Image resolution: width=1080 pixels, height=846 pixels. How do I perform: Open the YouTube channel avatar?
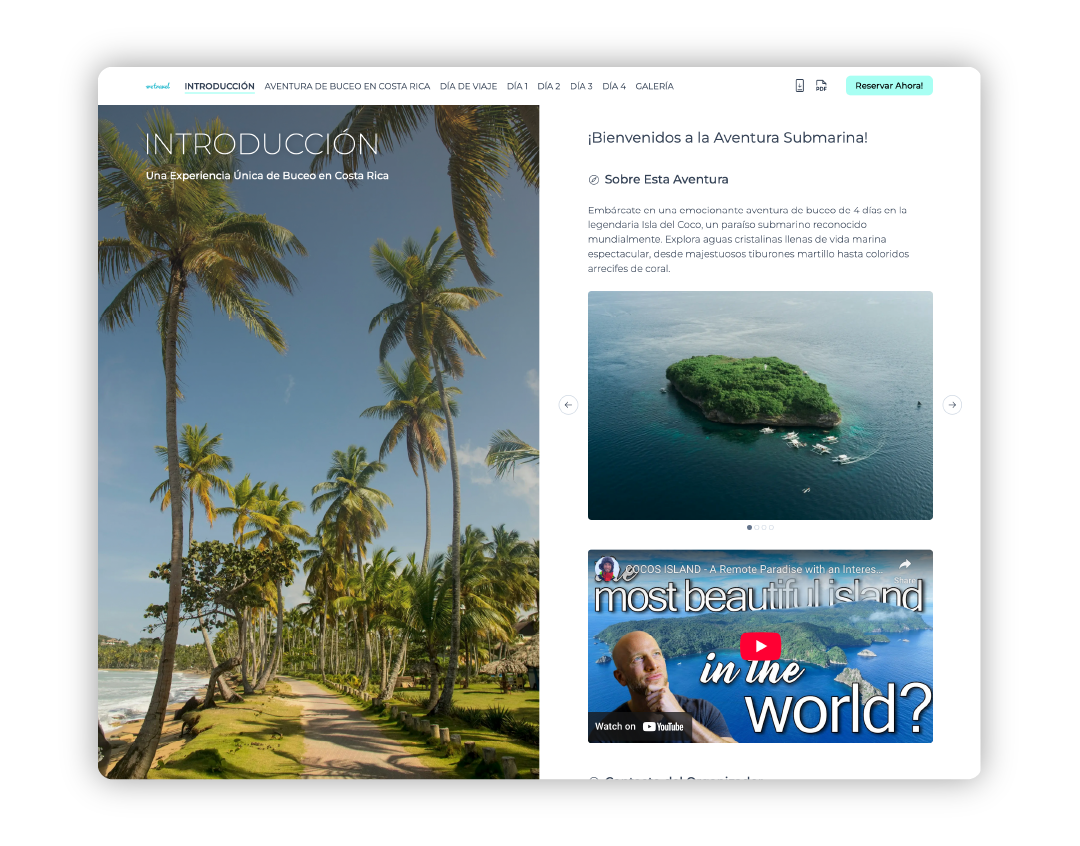(x=607, y=568)
